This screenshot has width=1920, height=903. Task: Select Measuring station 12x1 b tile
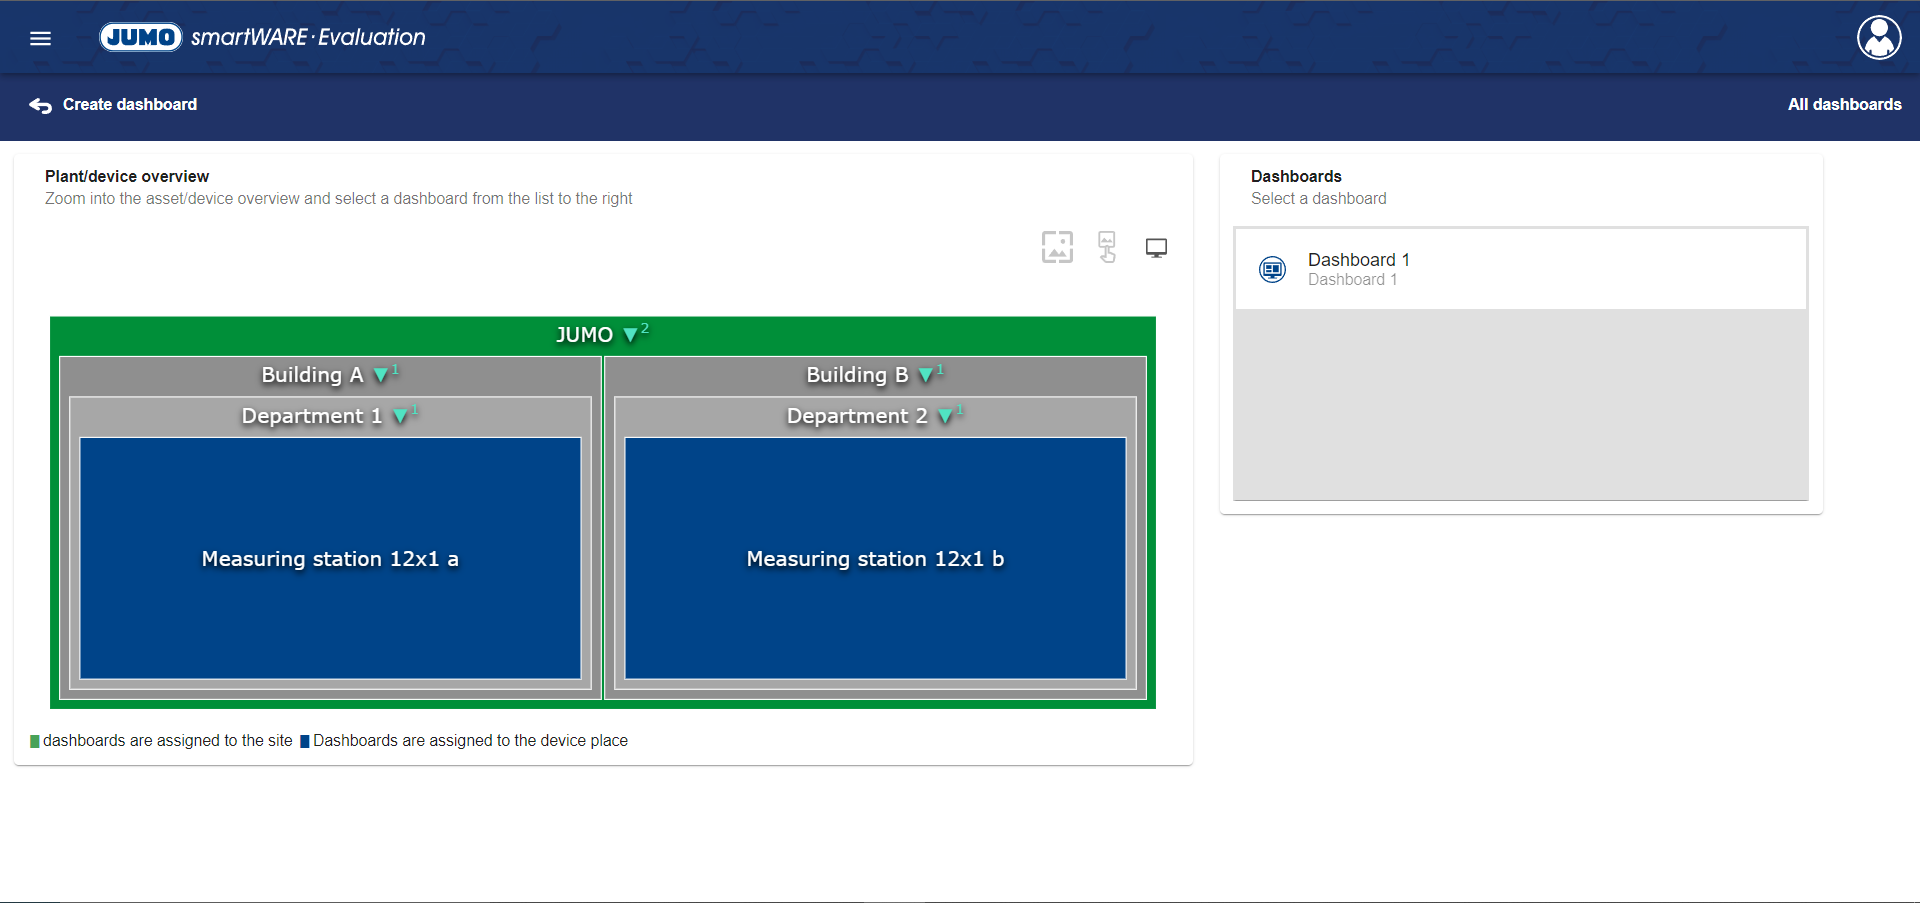(875, 558)
